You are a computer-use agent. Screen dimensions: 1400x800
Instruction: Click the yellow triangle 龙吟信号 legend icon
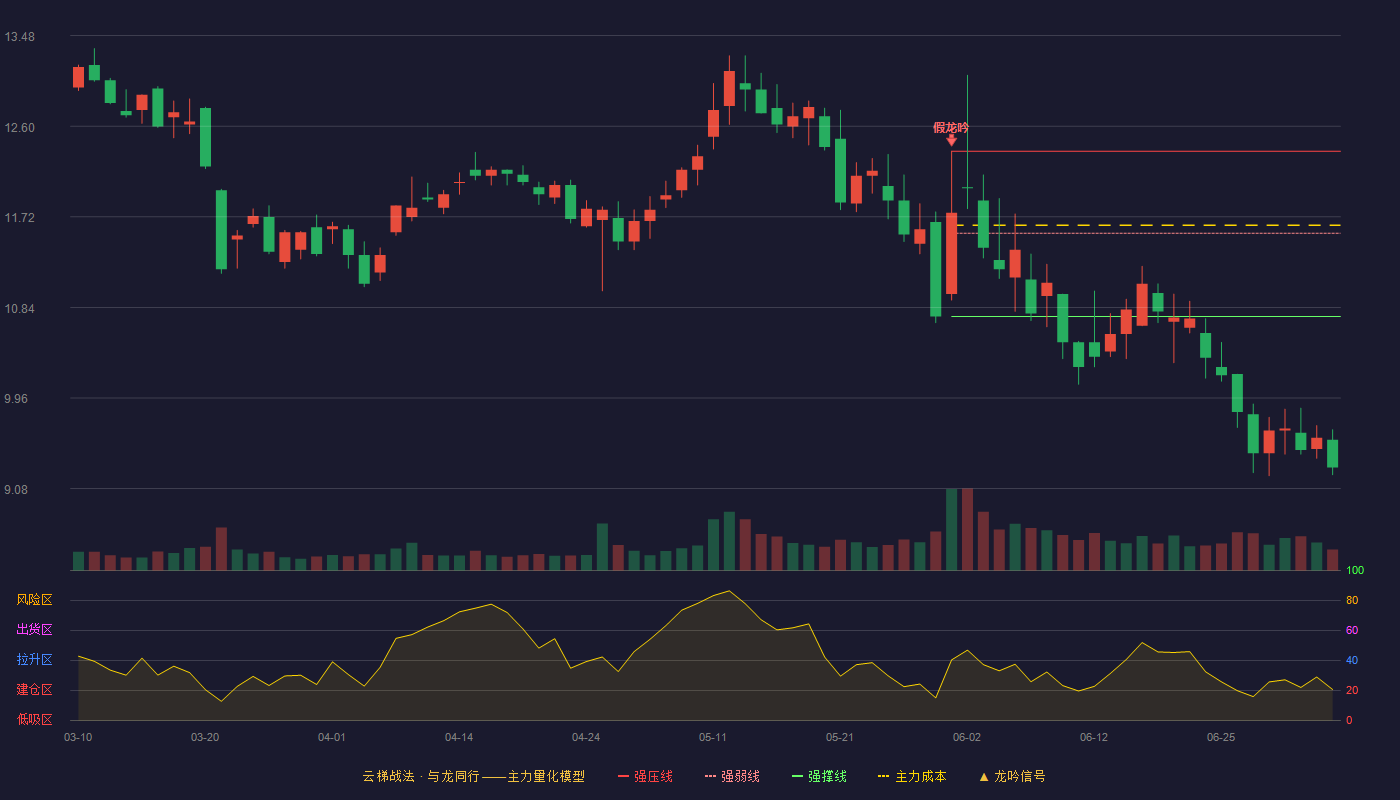(x=984, y=776)
